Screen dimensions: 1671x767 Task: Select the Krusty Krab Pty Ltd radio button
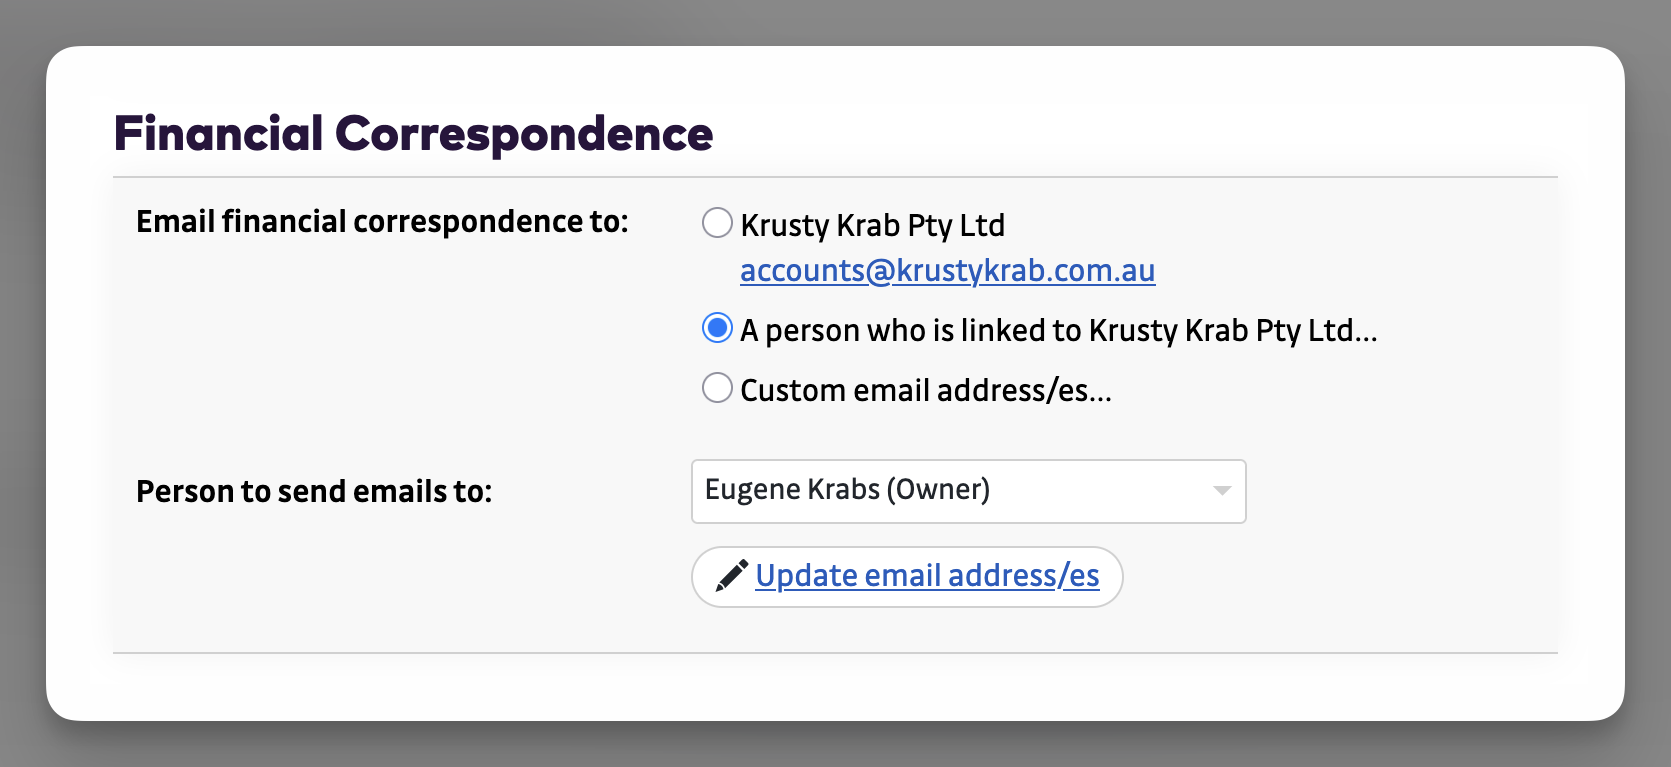(x=717, y=223)
